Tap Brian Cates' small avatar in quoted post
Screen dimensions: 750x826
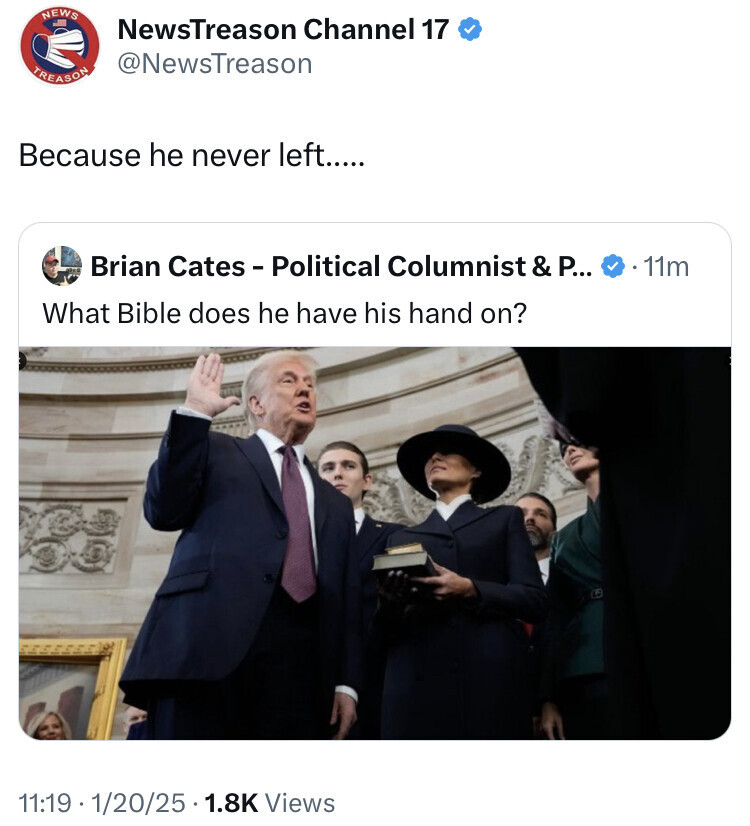62,266
